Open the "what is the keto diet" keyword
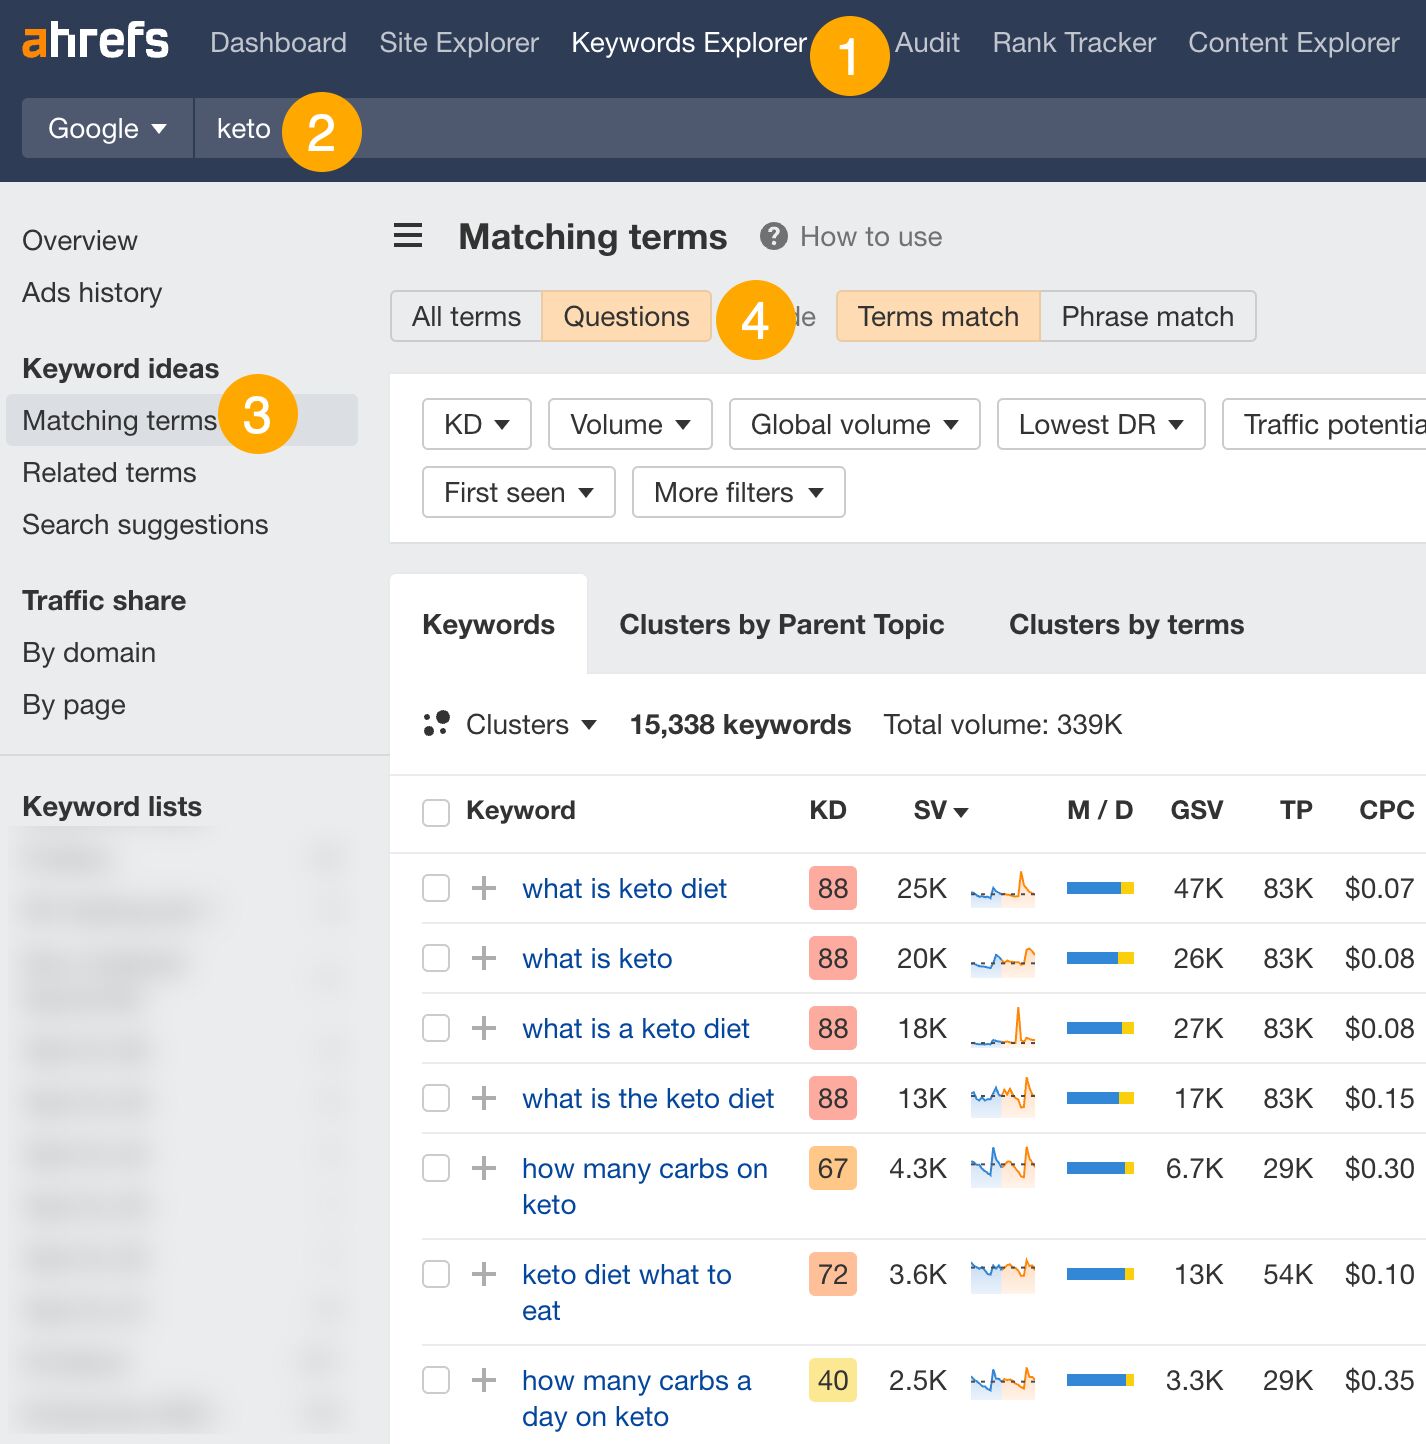1426x1444 pixels. (648, 1098)
